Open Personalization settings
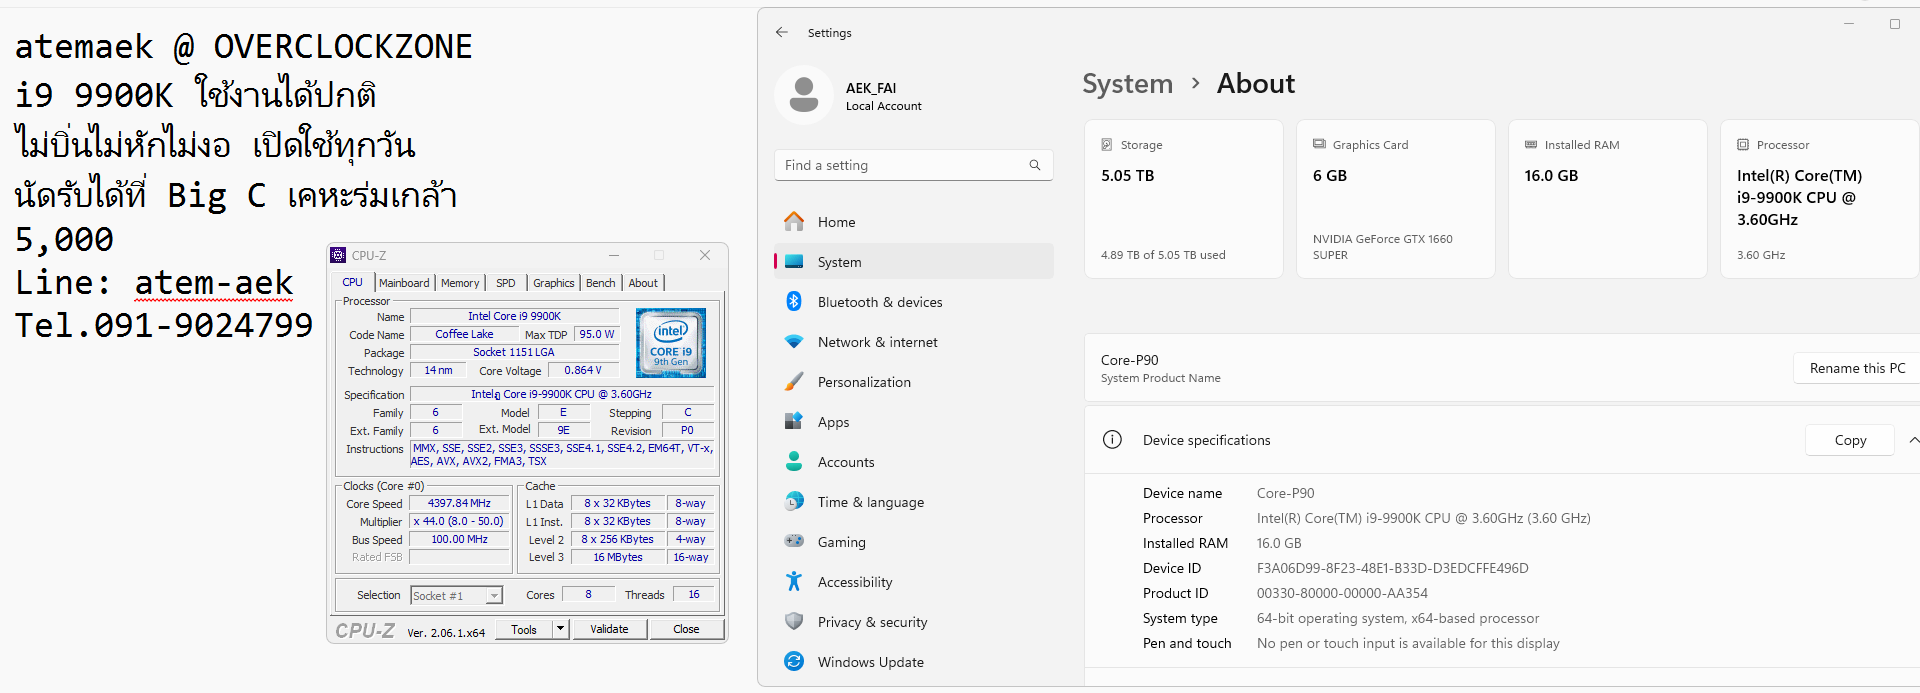This screenshot has height=693, width=1920. click(x=914, y=382)
